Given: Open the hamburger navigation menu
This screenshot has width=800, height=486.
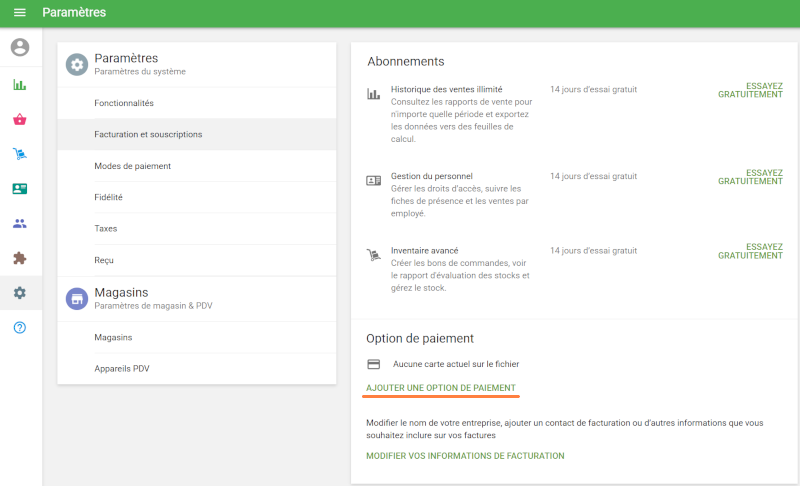Looking at the screenshot, I should (20, 13).
